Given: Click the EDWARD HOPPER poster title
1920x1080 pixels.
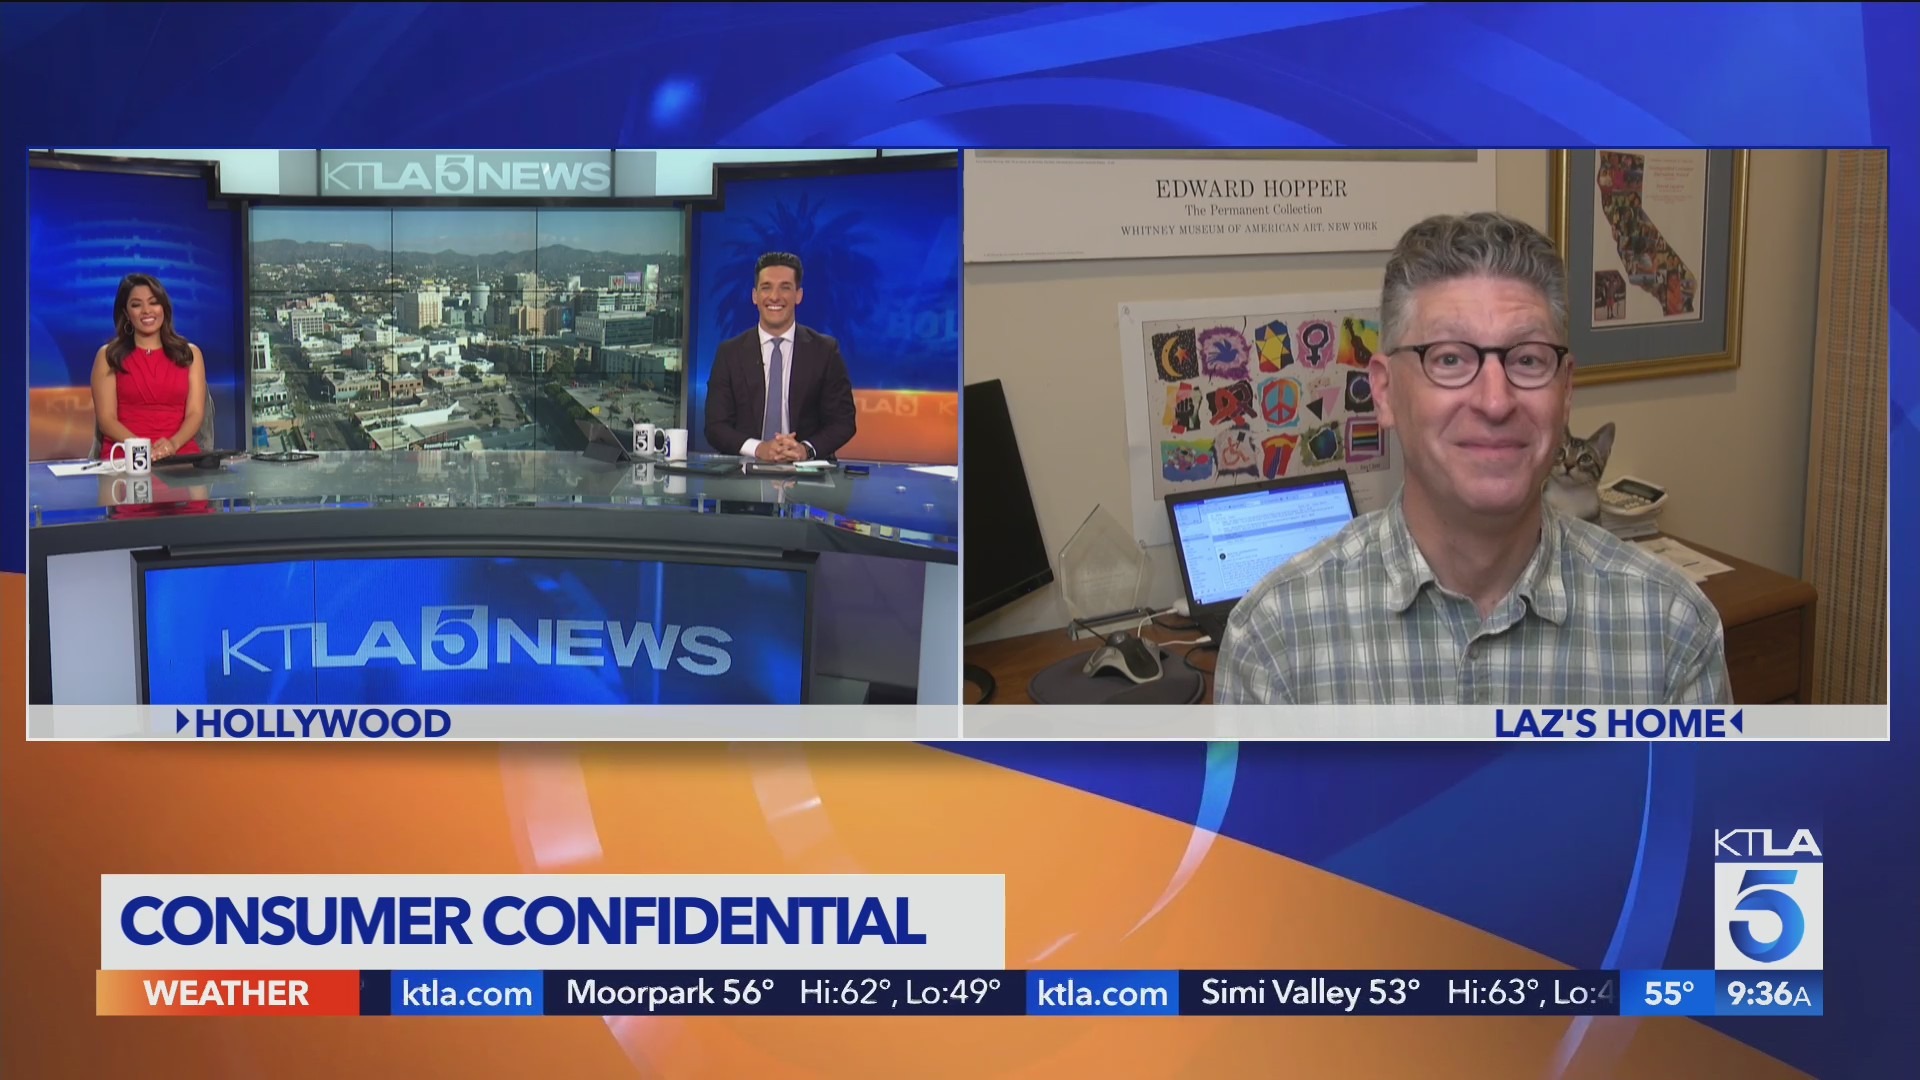Looking at the screenshot, I should point(1251,188).
